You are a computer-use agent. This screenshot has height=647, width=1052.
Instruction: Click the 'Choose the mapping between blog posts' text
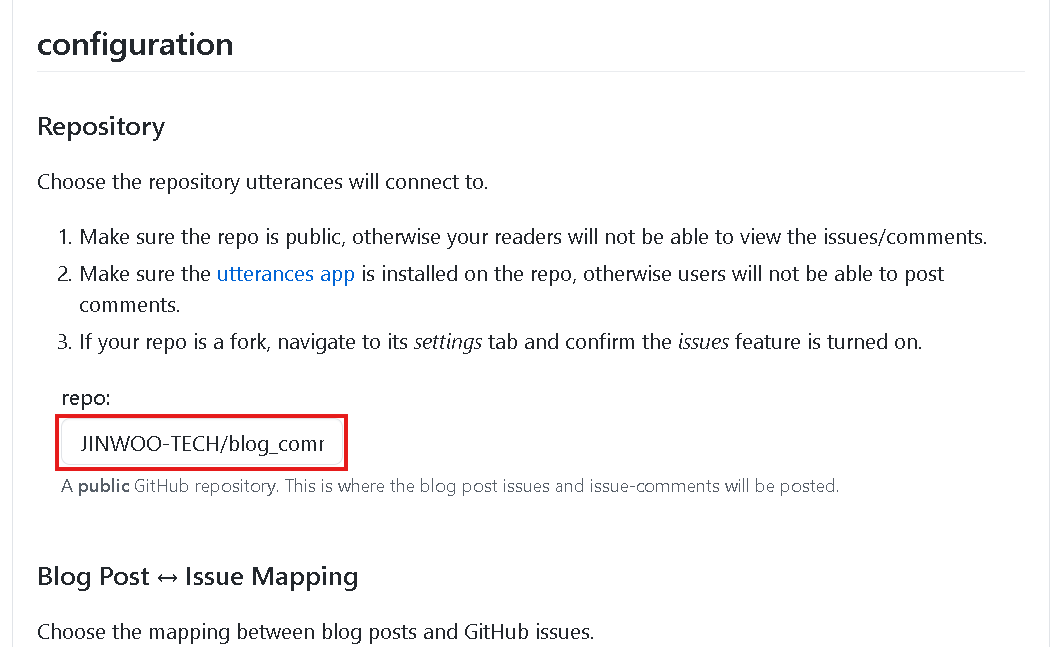pos(315,632)
